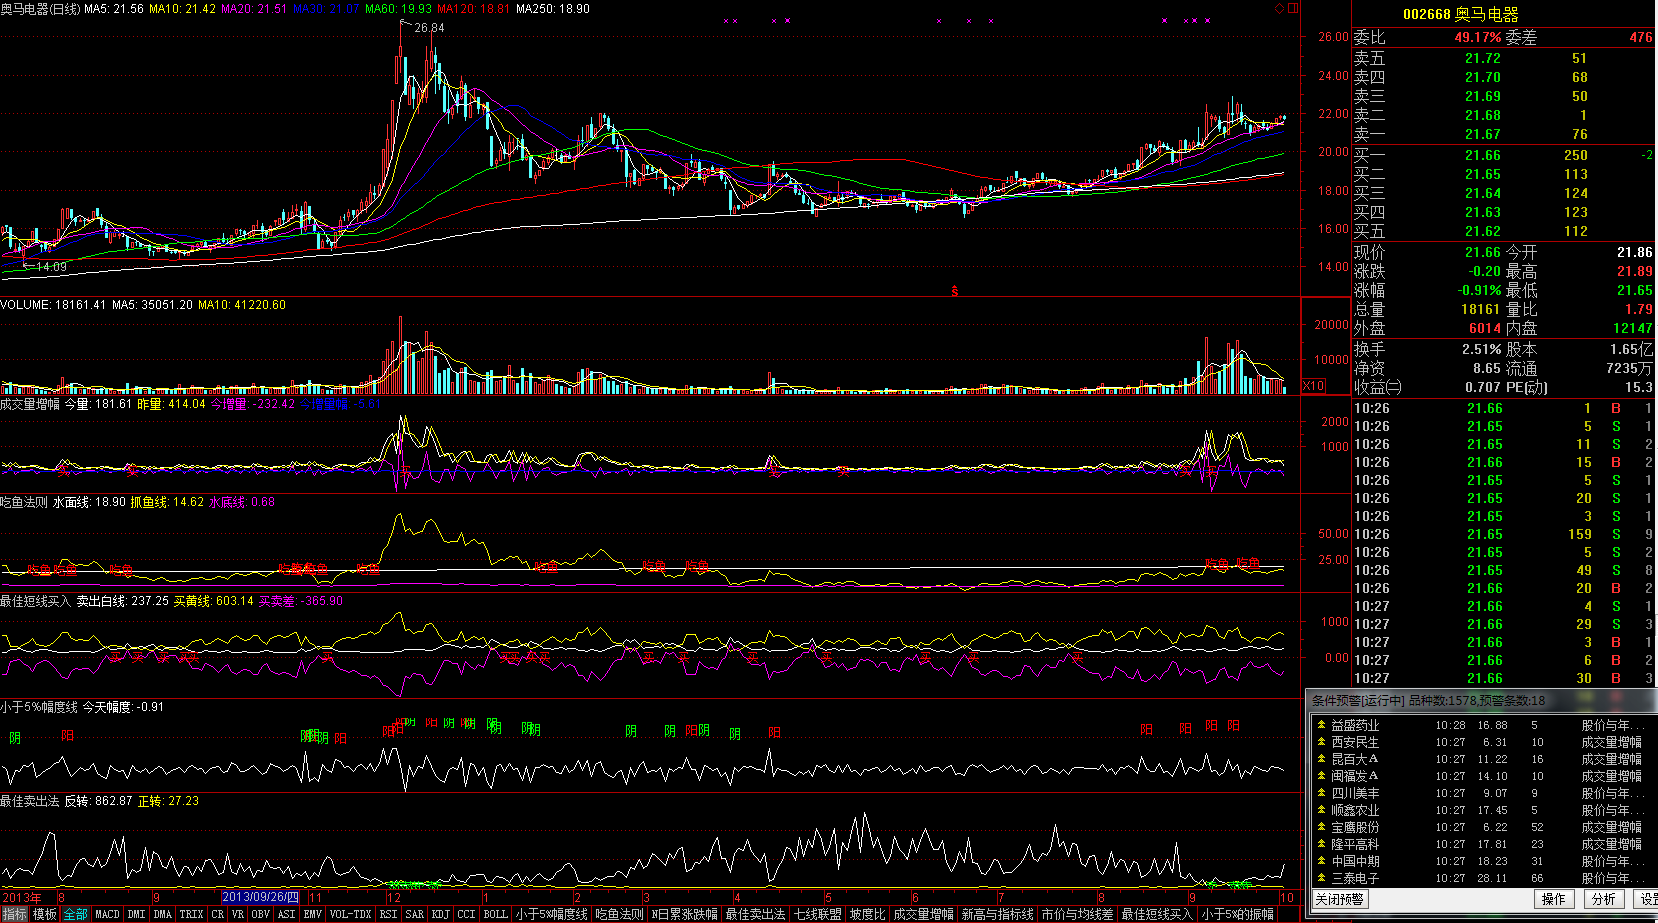Click the 设置 button in alert panel

(1647, 899)
